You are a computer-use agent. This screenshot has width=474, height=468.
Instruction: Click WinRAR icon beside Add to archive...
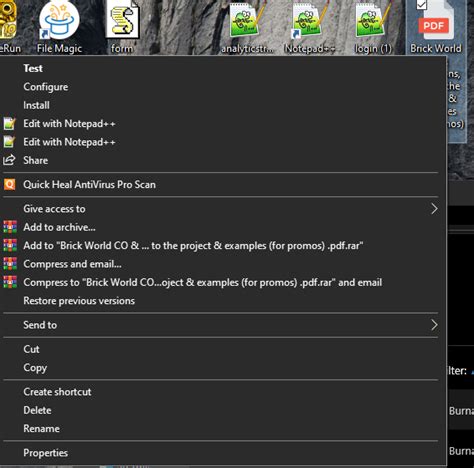click(10, 227)
